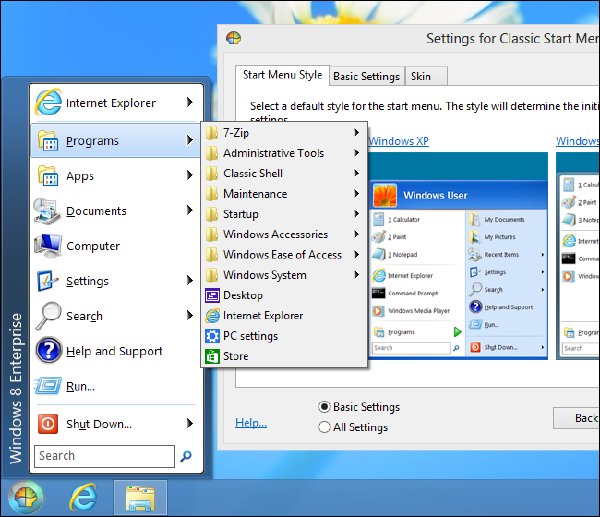Click the Windows Ease of Access folder icon
Image resolution: width=600 pixels, height=517 pixels.
click(212, 254)
